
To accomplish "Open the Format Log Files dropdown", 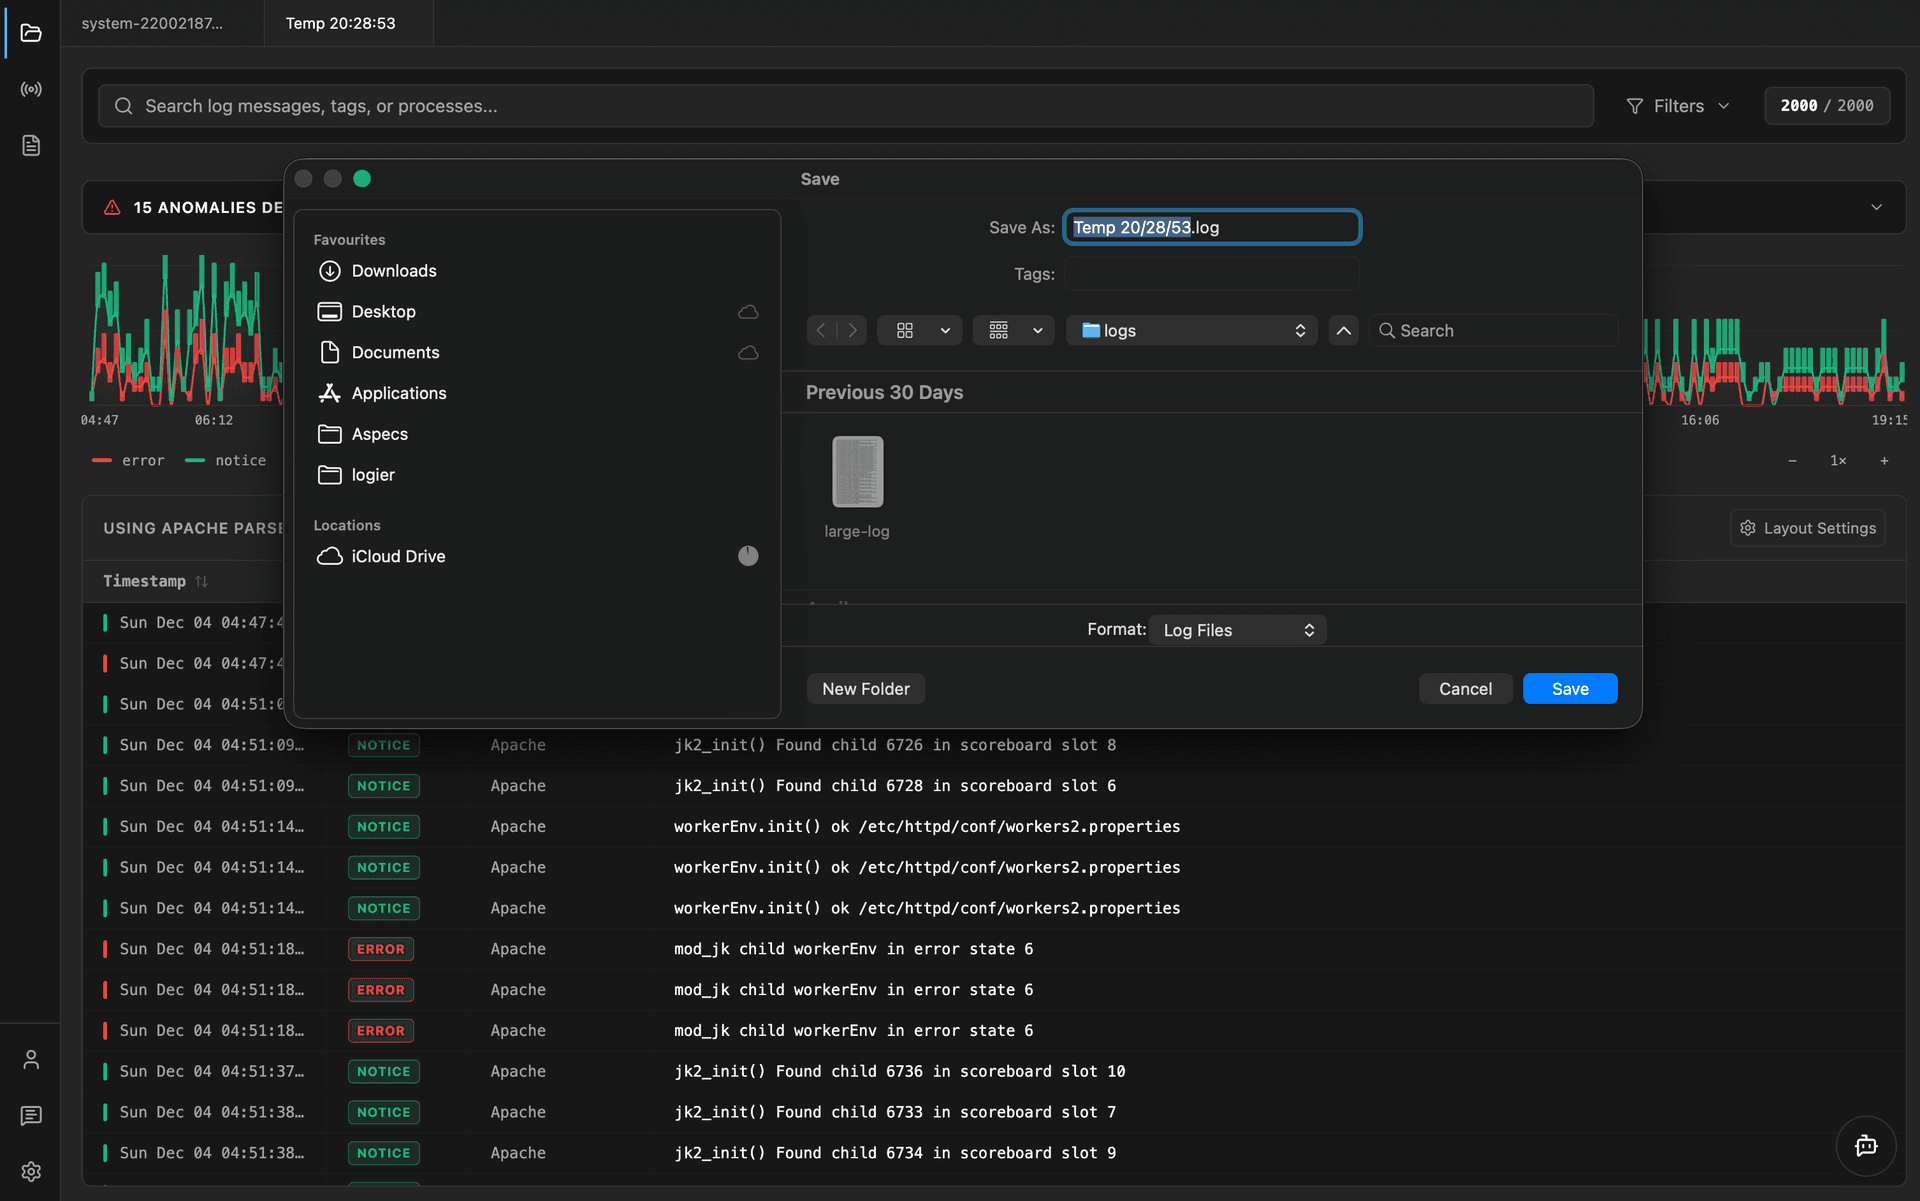I will [x=1238, y=630].
